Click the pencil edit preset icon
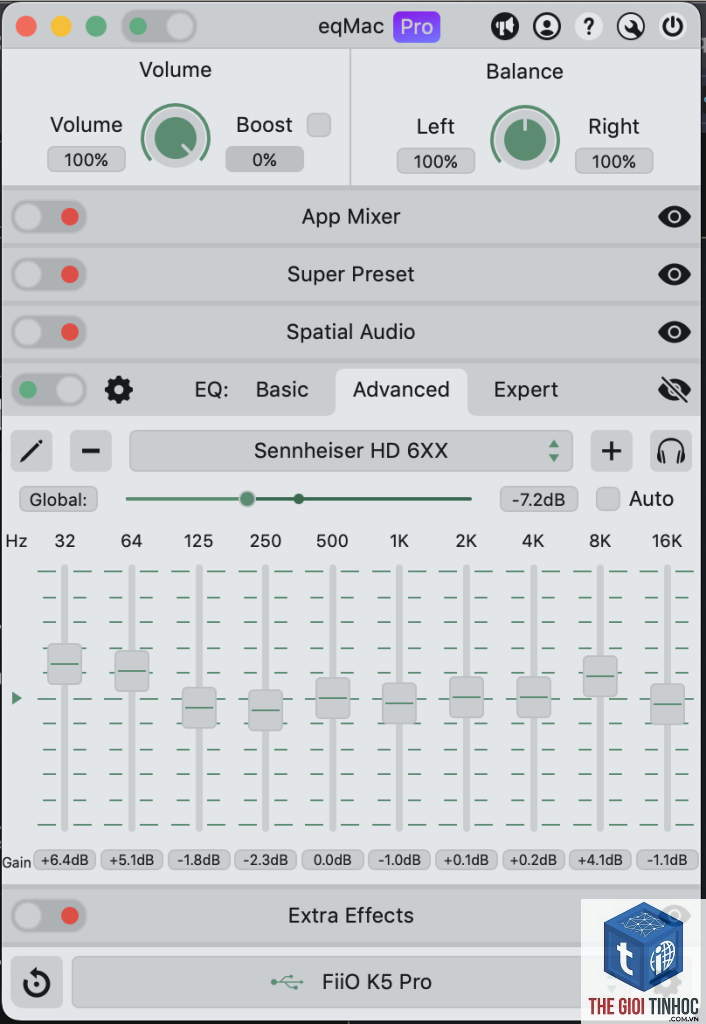The width and height of the screenshot is (706, 1024). pyautogui.click(x=31, y=451)
